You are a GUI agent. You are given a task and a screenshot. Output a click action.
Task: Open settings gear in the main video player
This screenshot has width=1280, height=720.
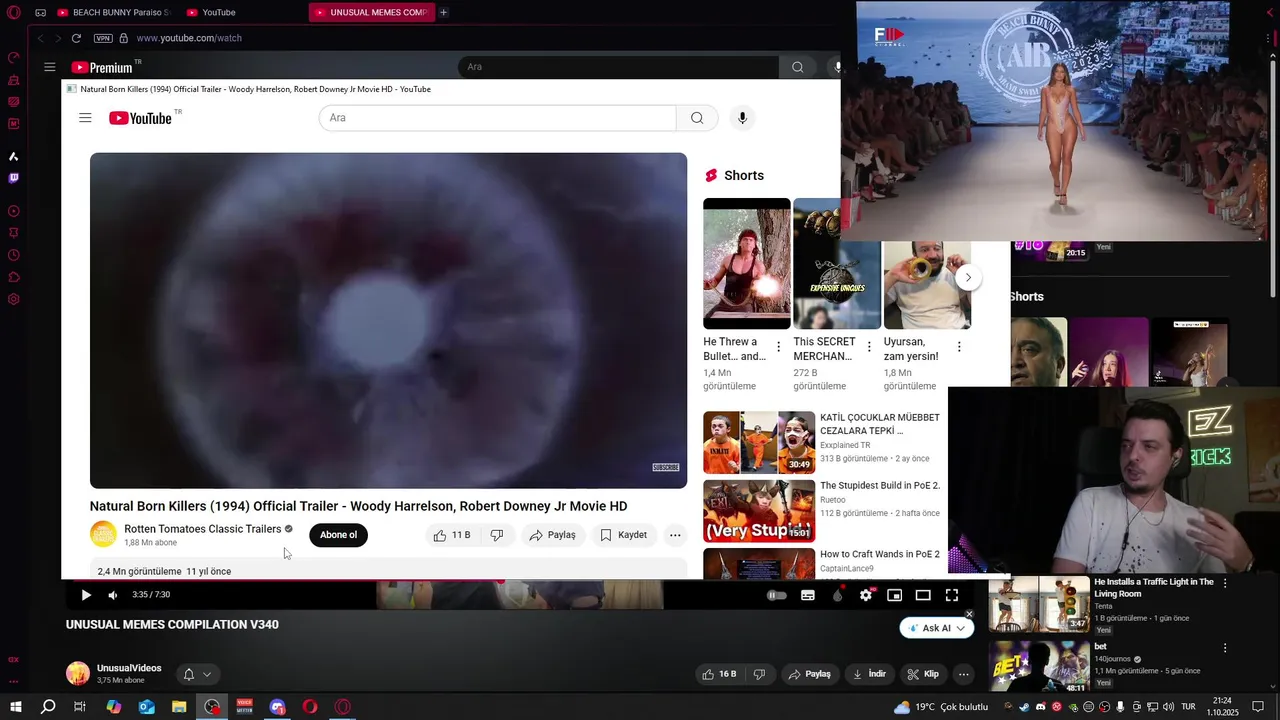click(866, 595)
